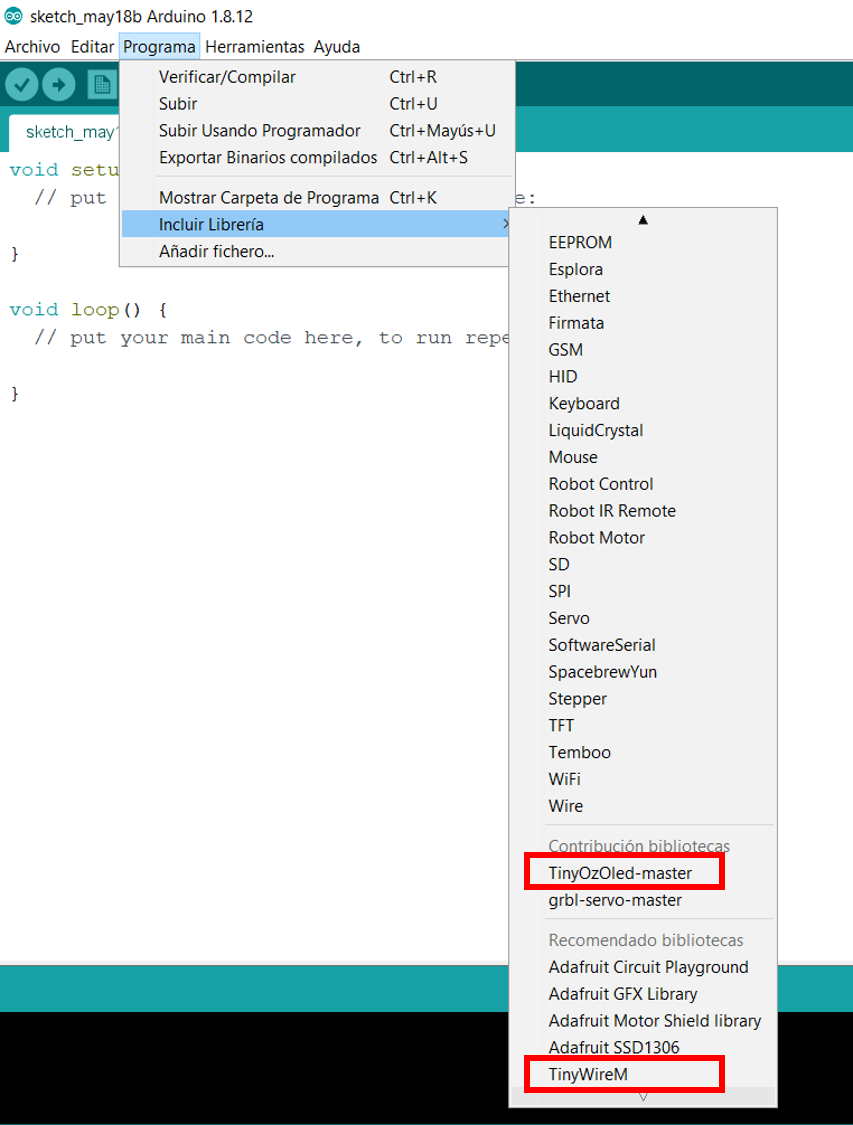This screenshot has width=853, height=1125.
Task: Select the Subir menu entry
Action: pos(317,103)
